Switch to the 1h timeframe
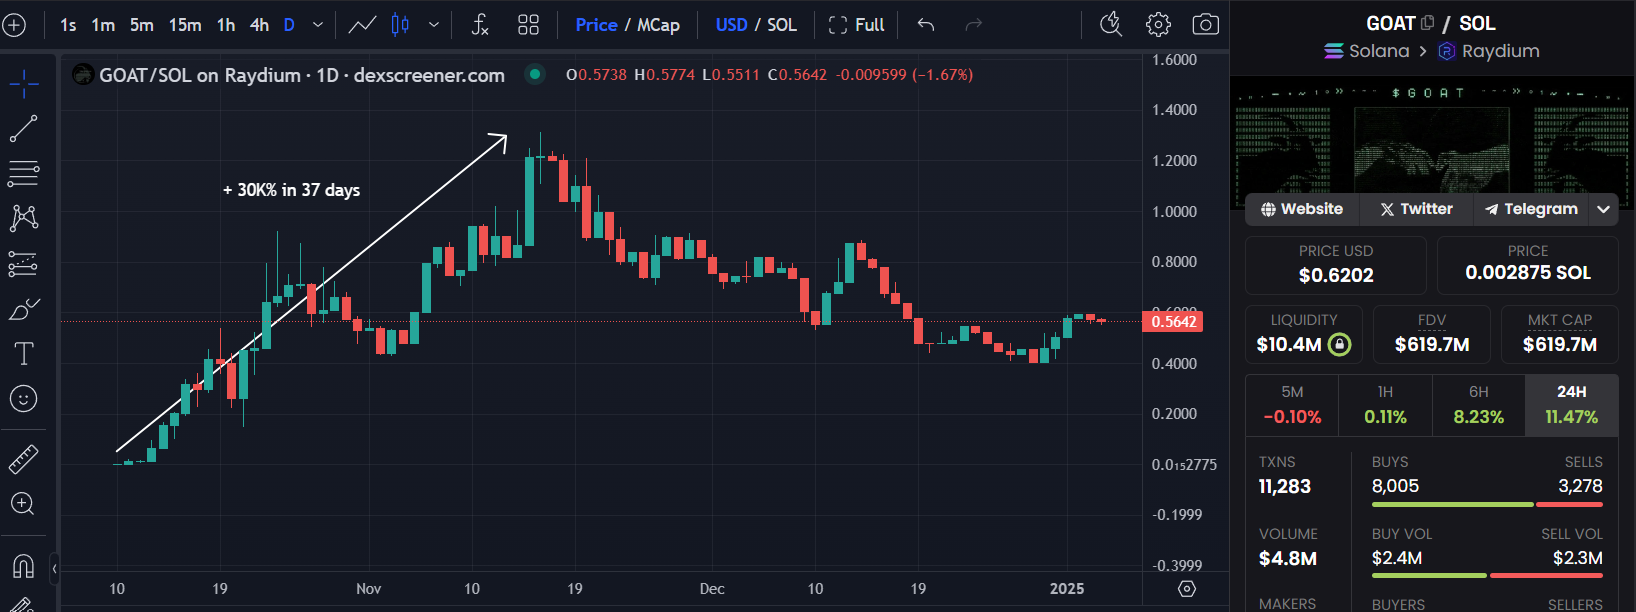Screen dimensions: 1636x612 [225, 24]
